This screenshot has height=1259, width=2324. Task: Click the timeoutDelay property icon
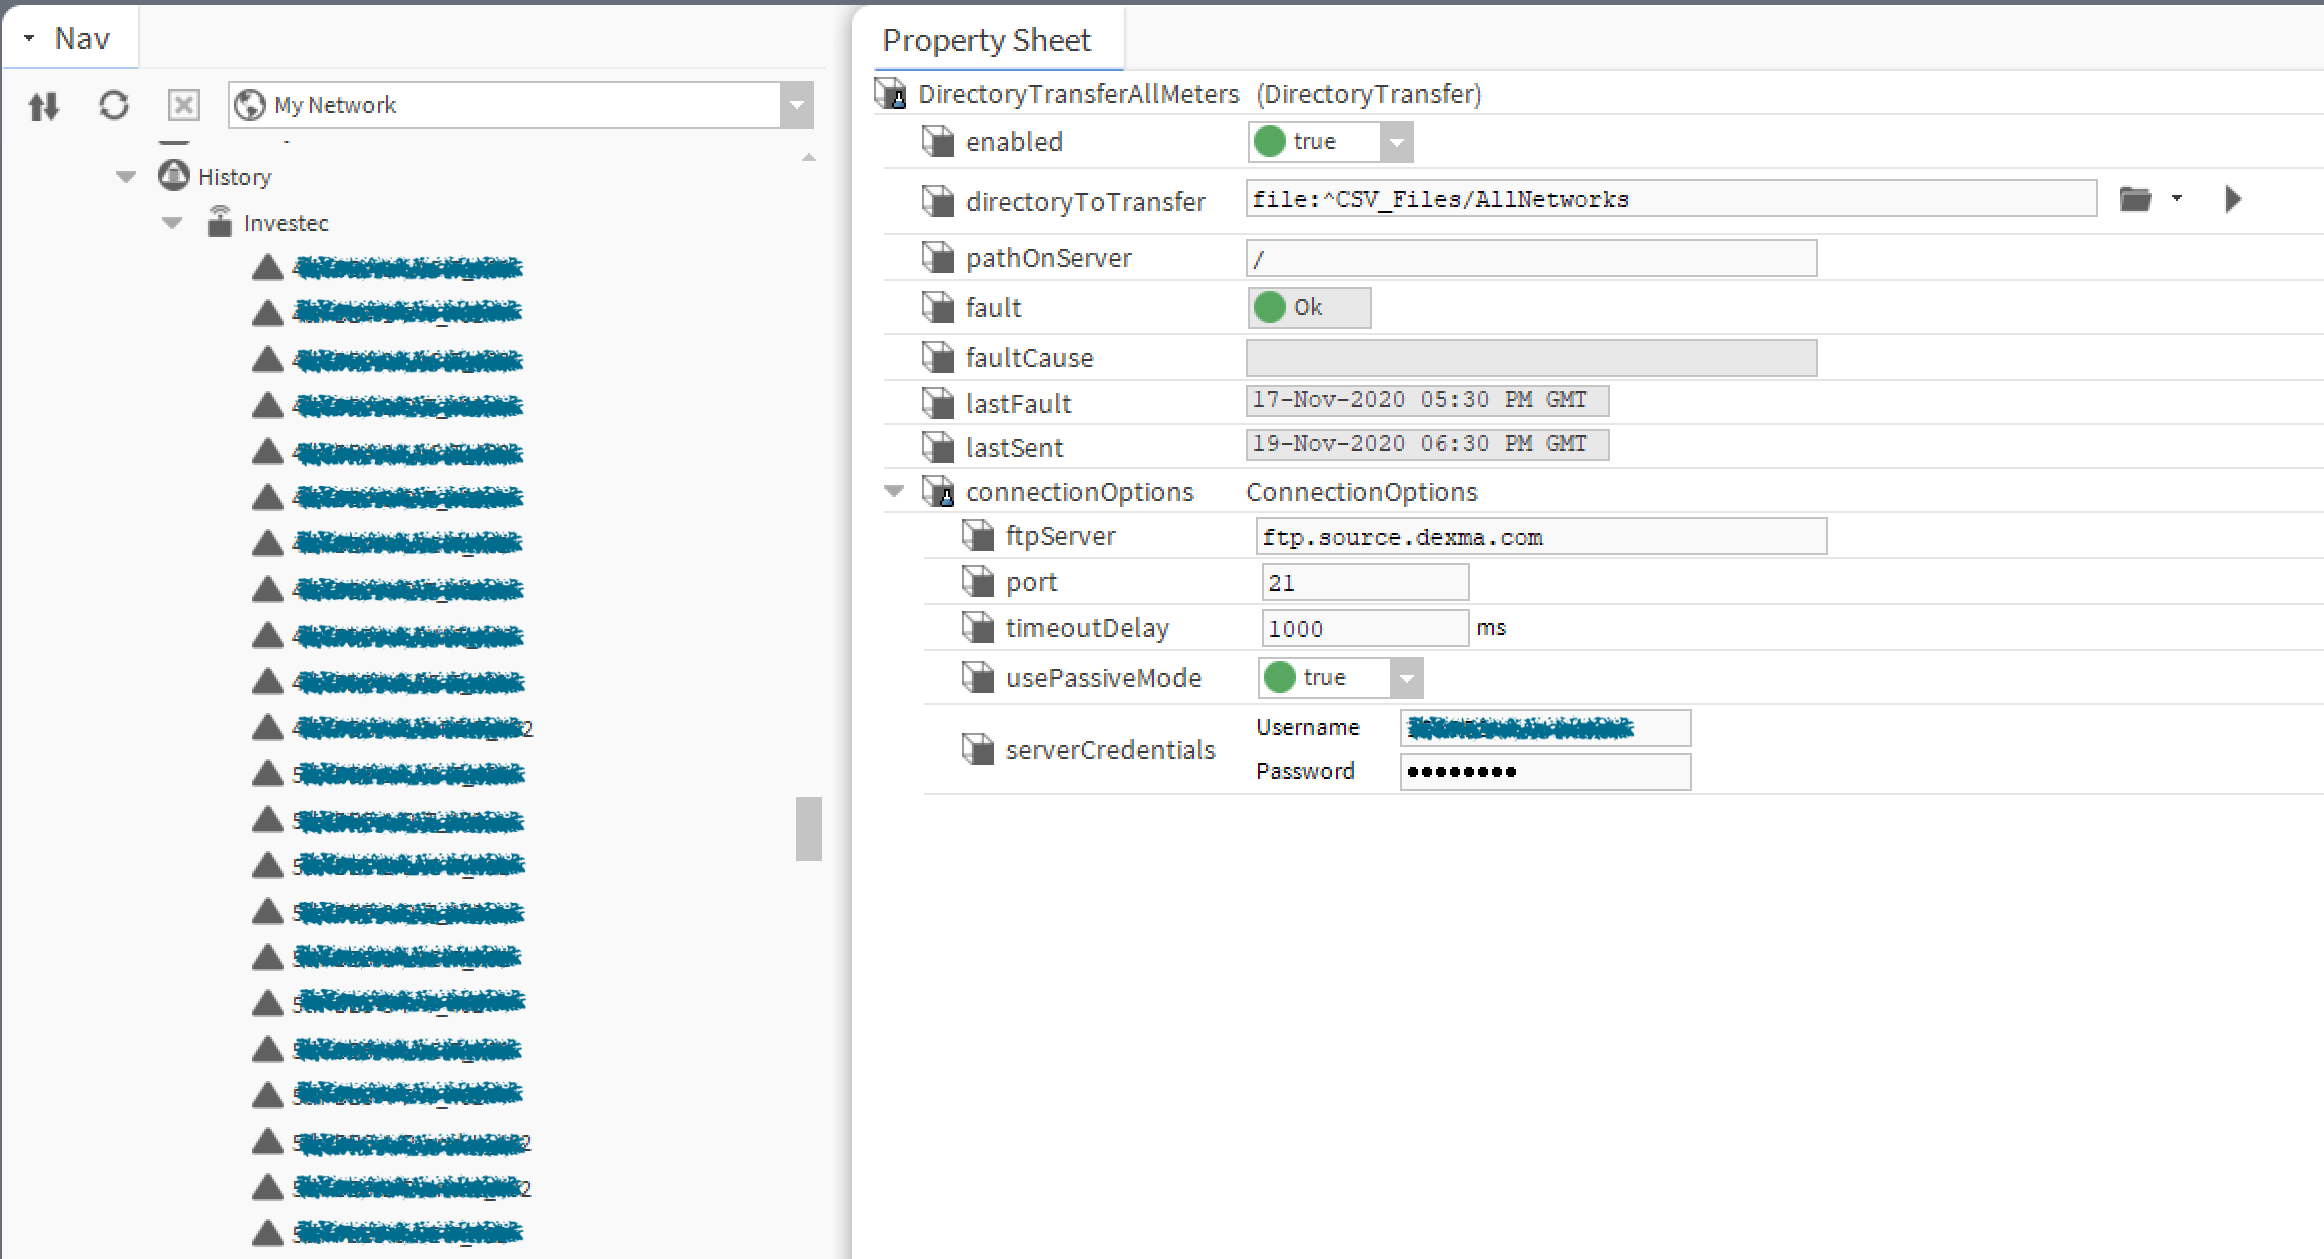[x=978, y=627]
